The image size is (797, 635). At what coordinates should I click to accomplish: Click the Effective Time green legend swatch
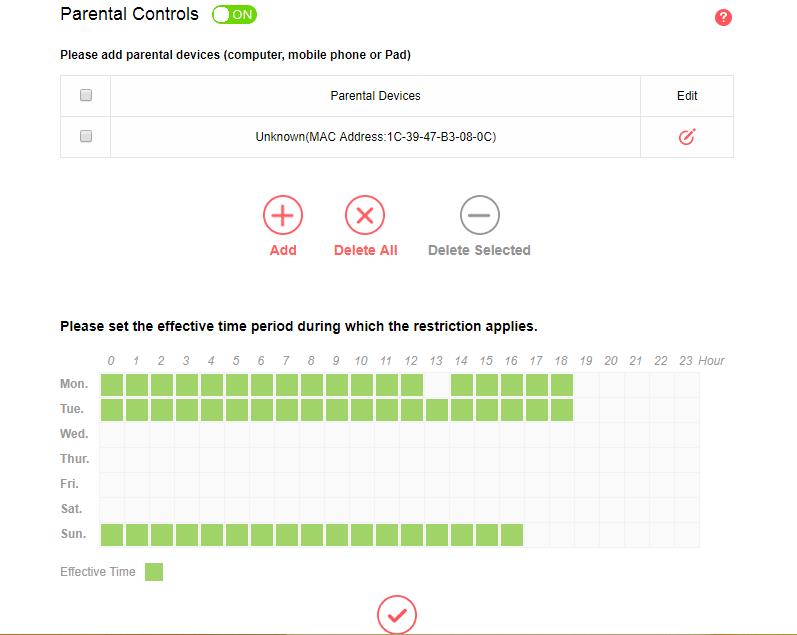pyautogui.click(x=154, y=572)
